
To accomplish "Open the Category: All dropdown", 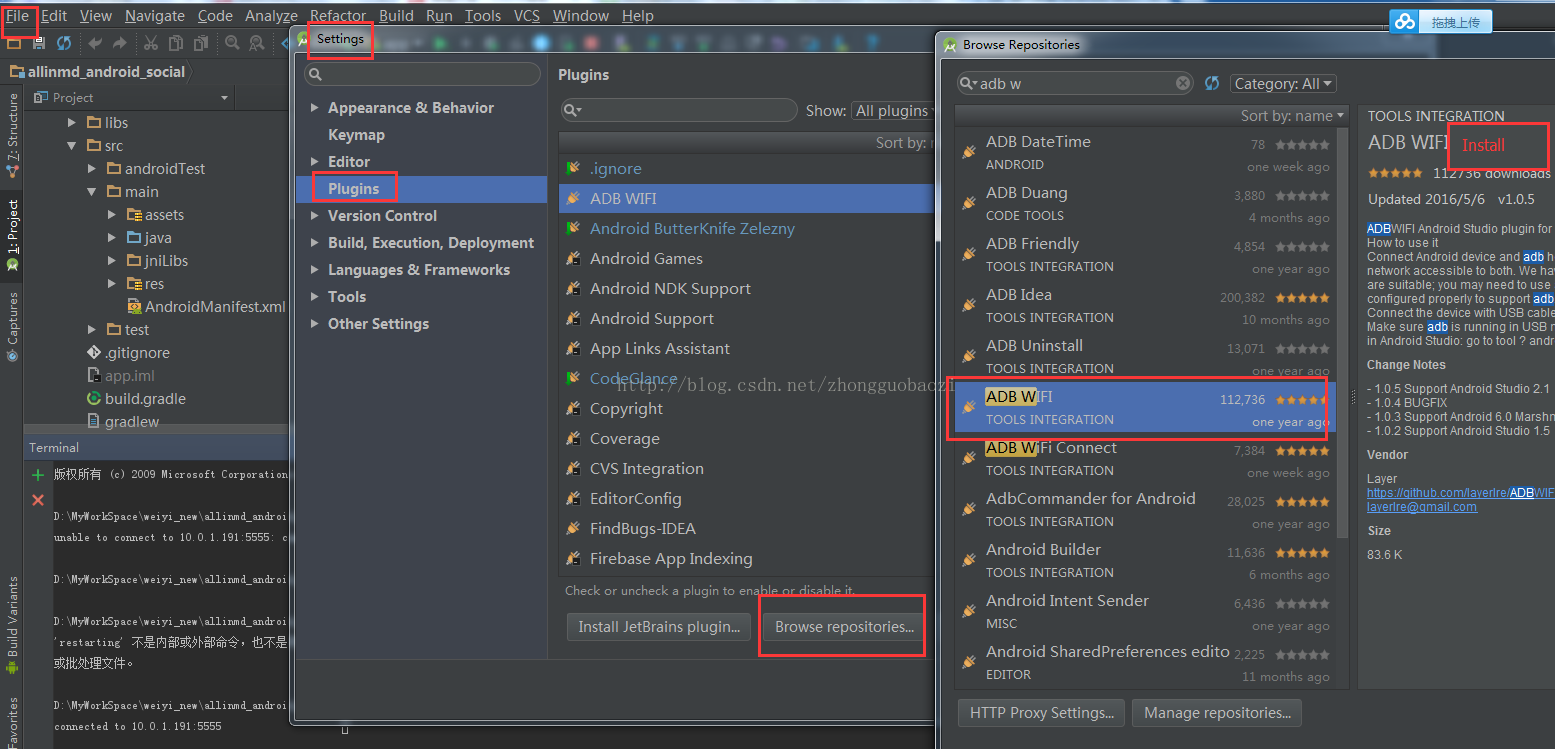I will click(x=1283, y=84).
